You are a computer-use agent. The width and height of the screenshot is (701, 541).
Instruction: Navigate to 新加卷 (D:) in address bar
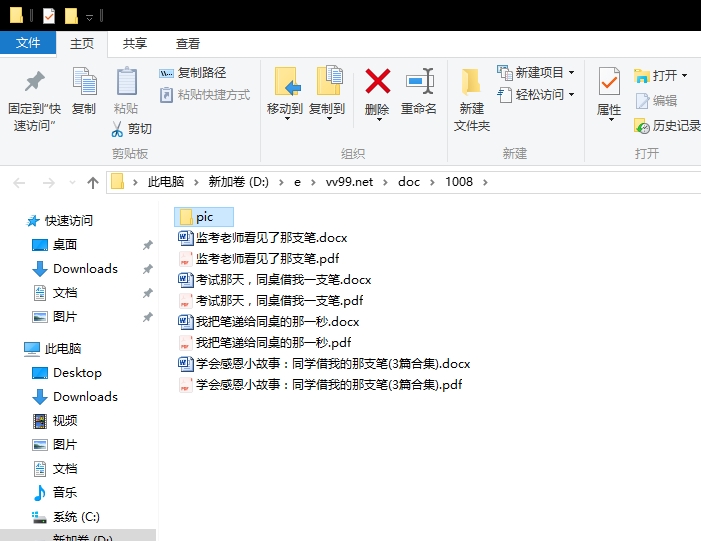tap(238, 182)
